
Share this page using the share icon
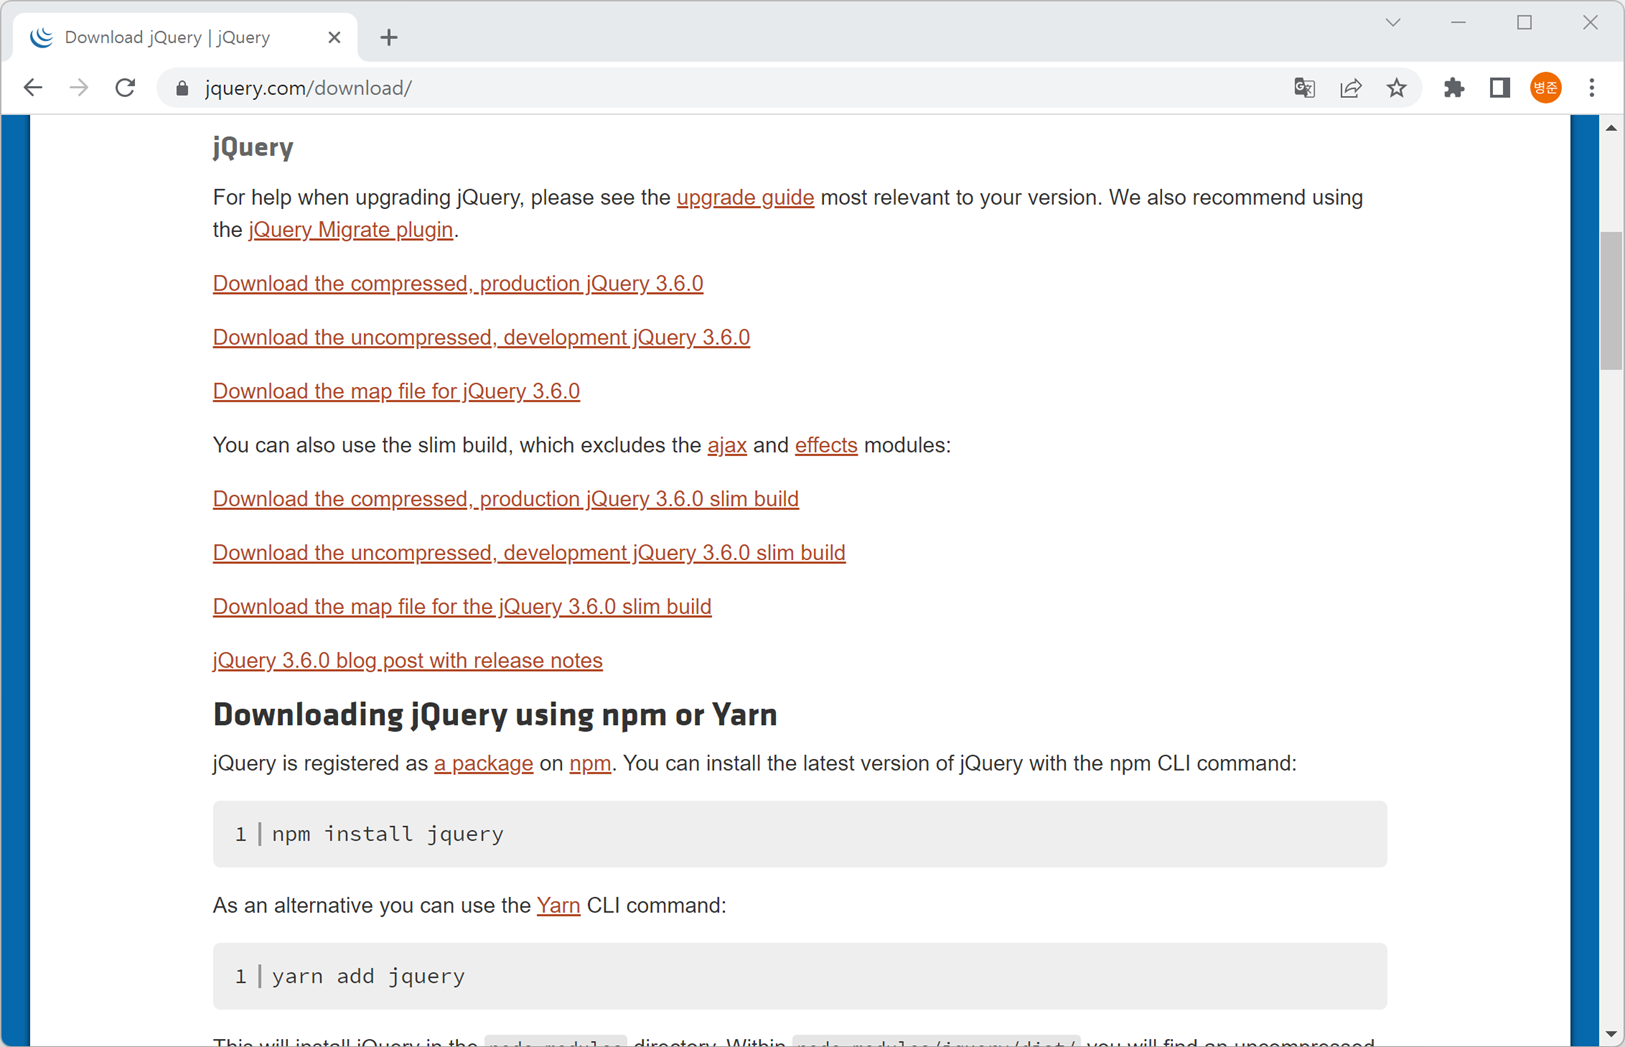(1350, 88)
